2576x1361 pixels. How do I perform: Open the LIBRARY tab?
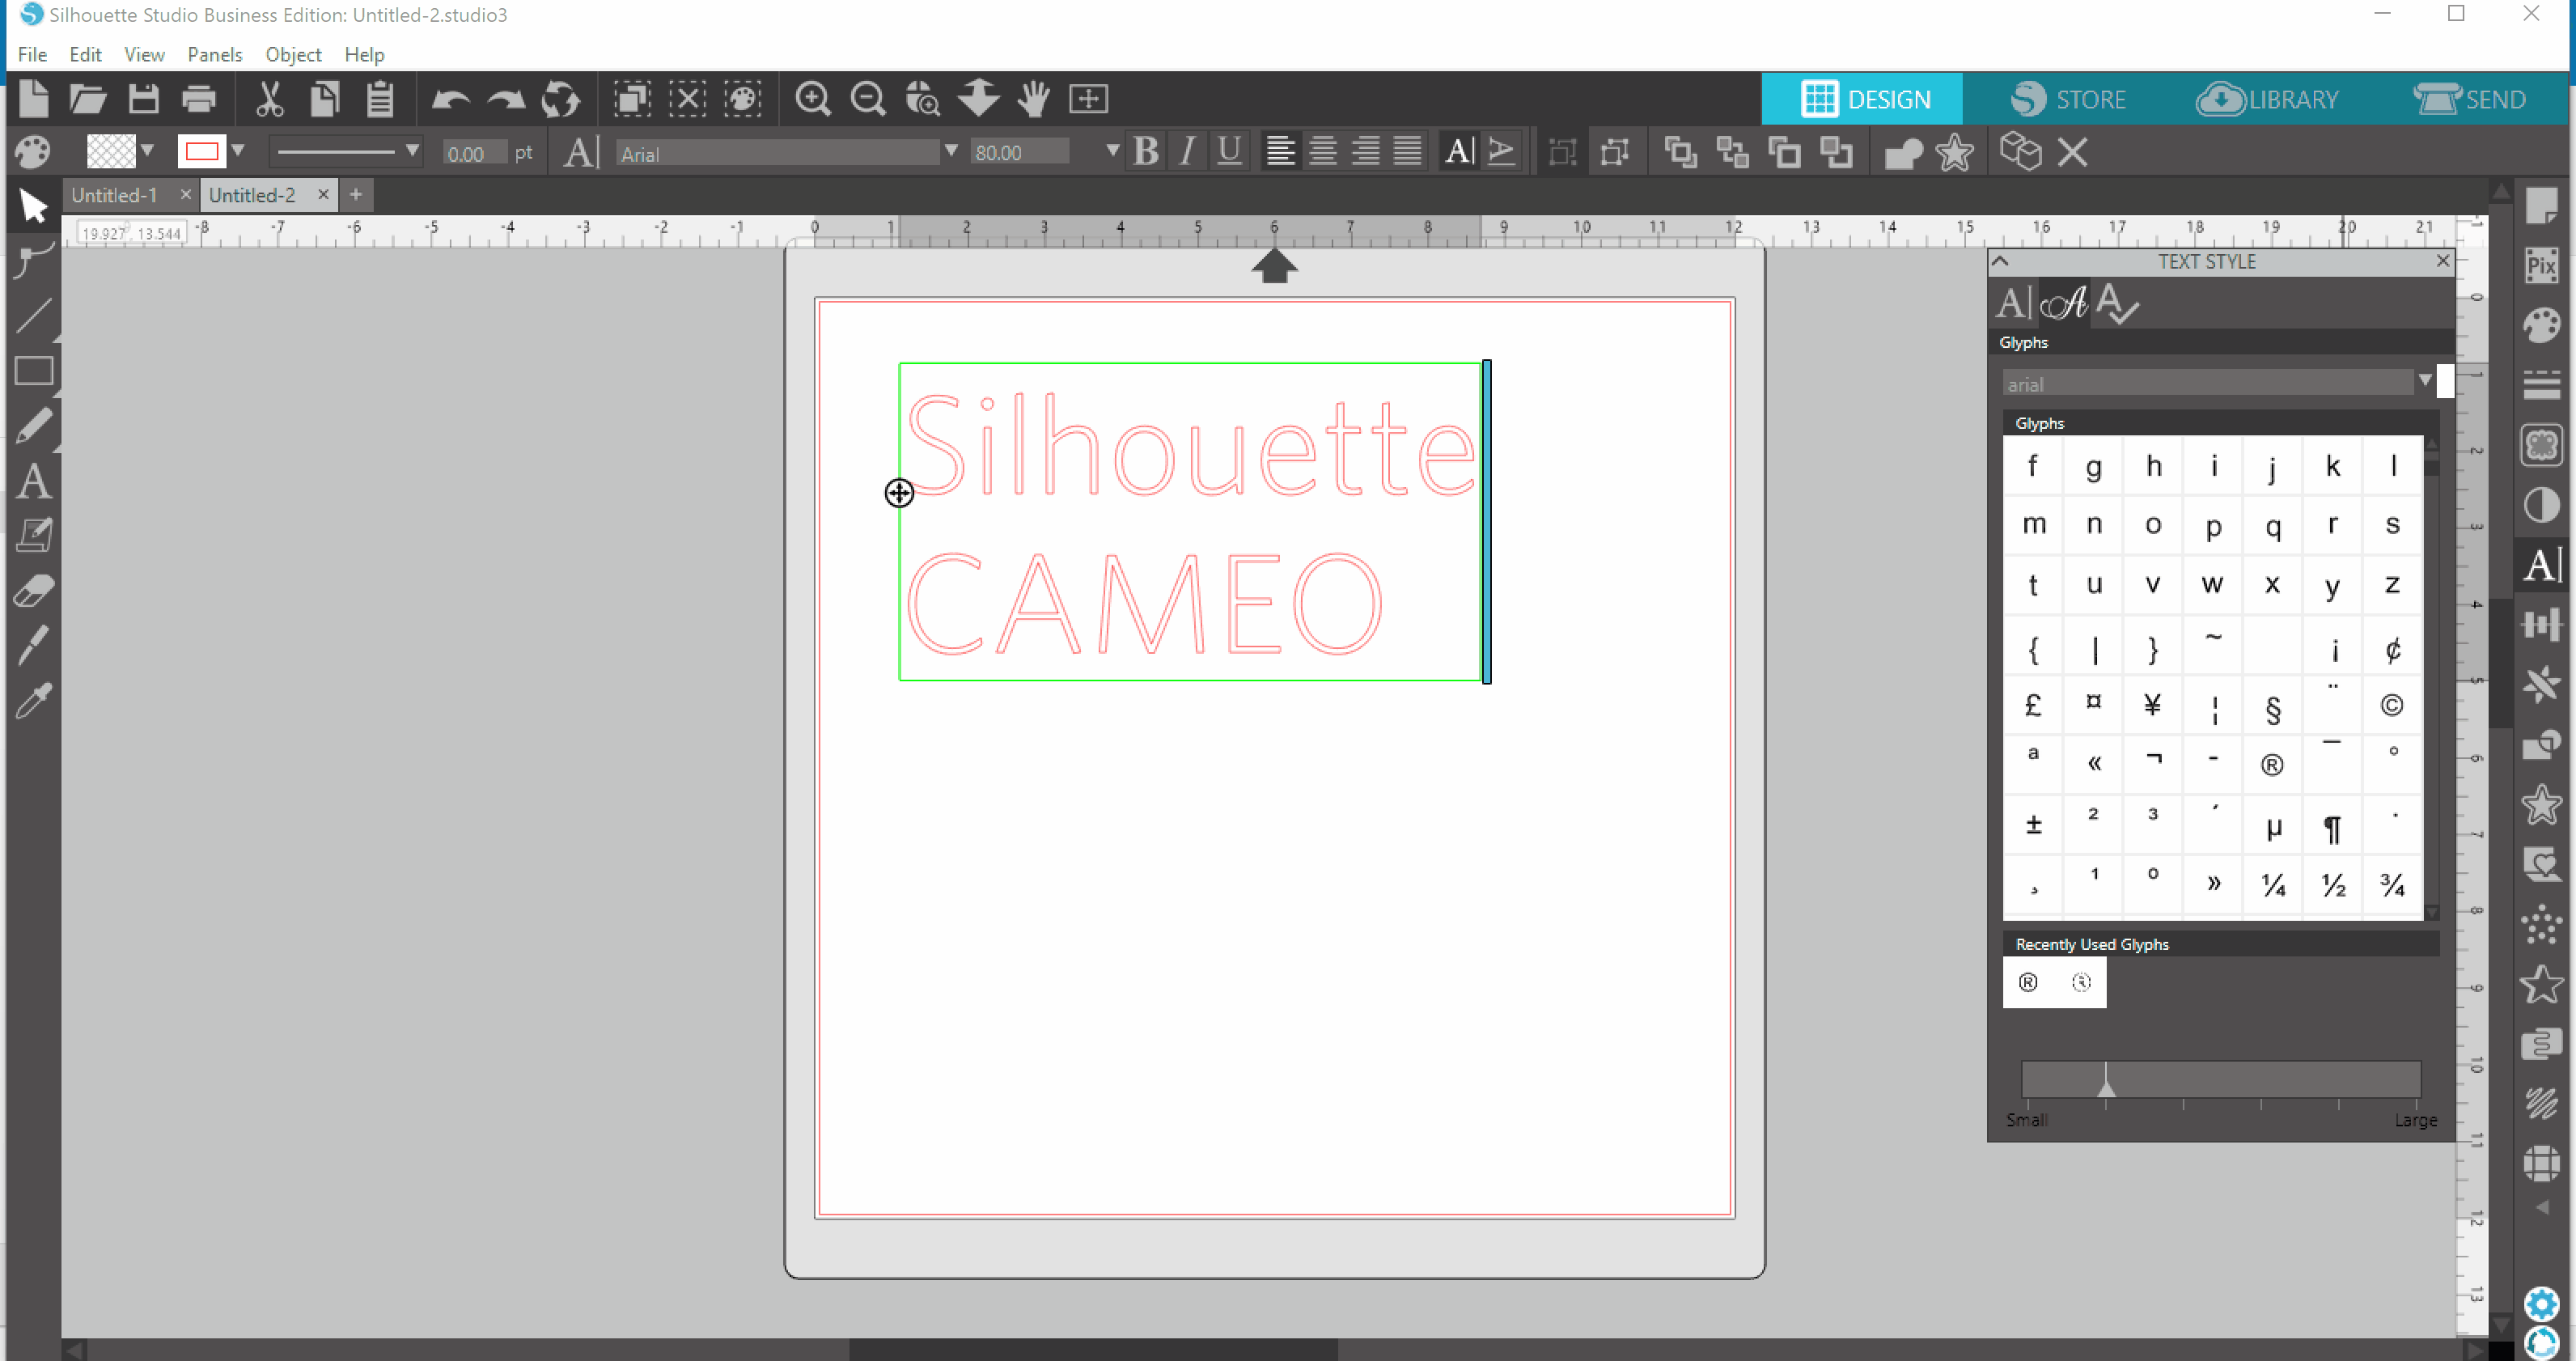(2267, 99)
